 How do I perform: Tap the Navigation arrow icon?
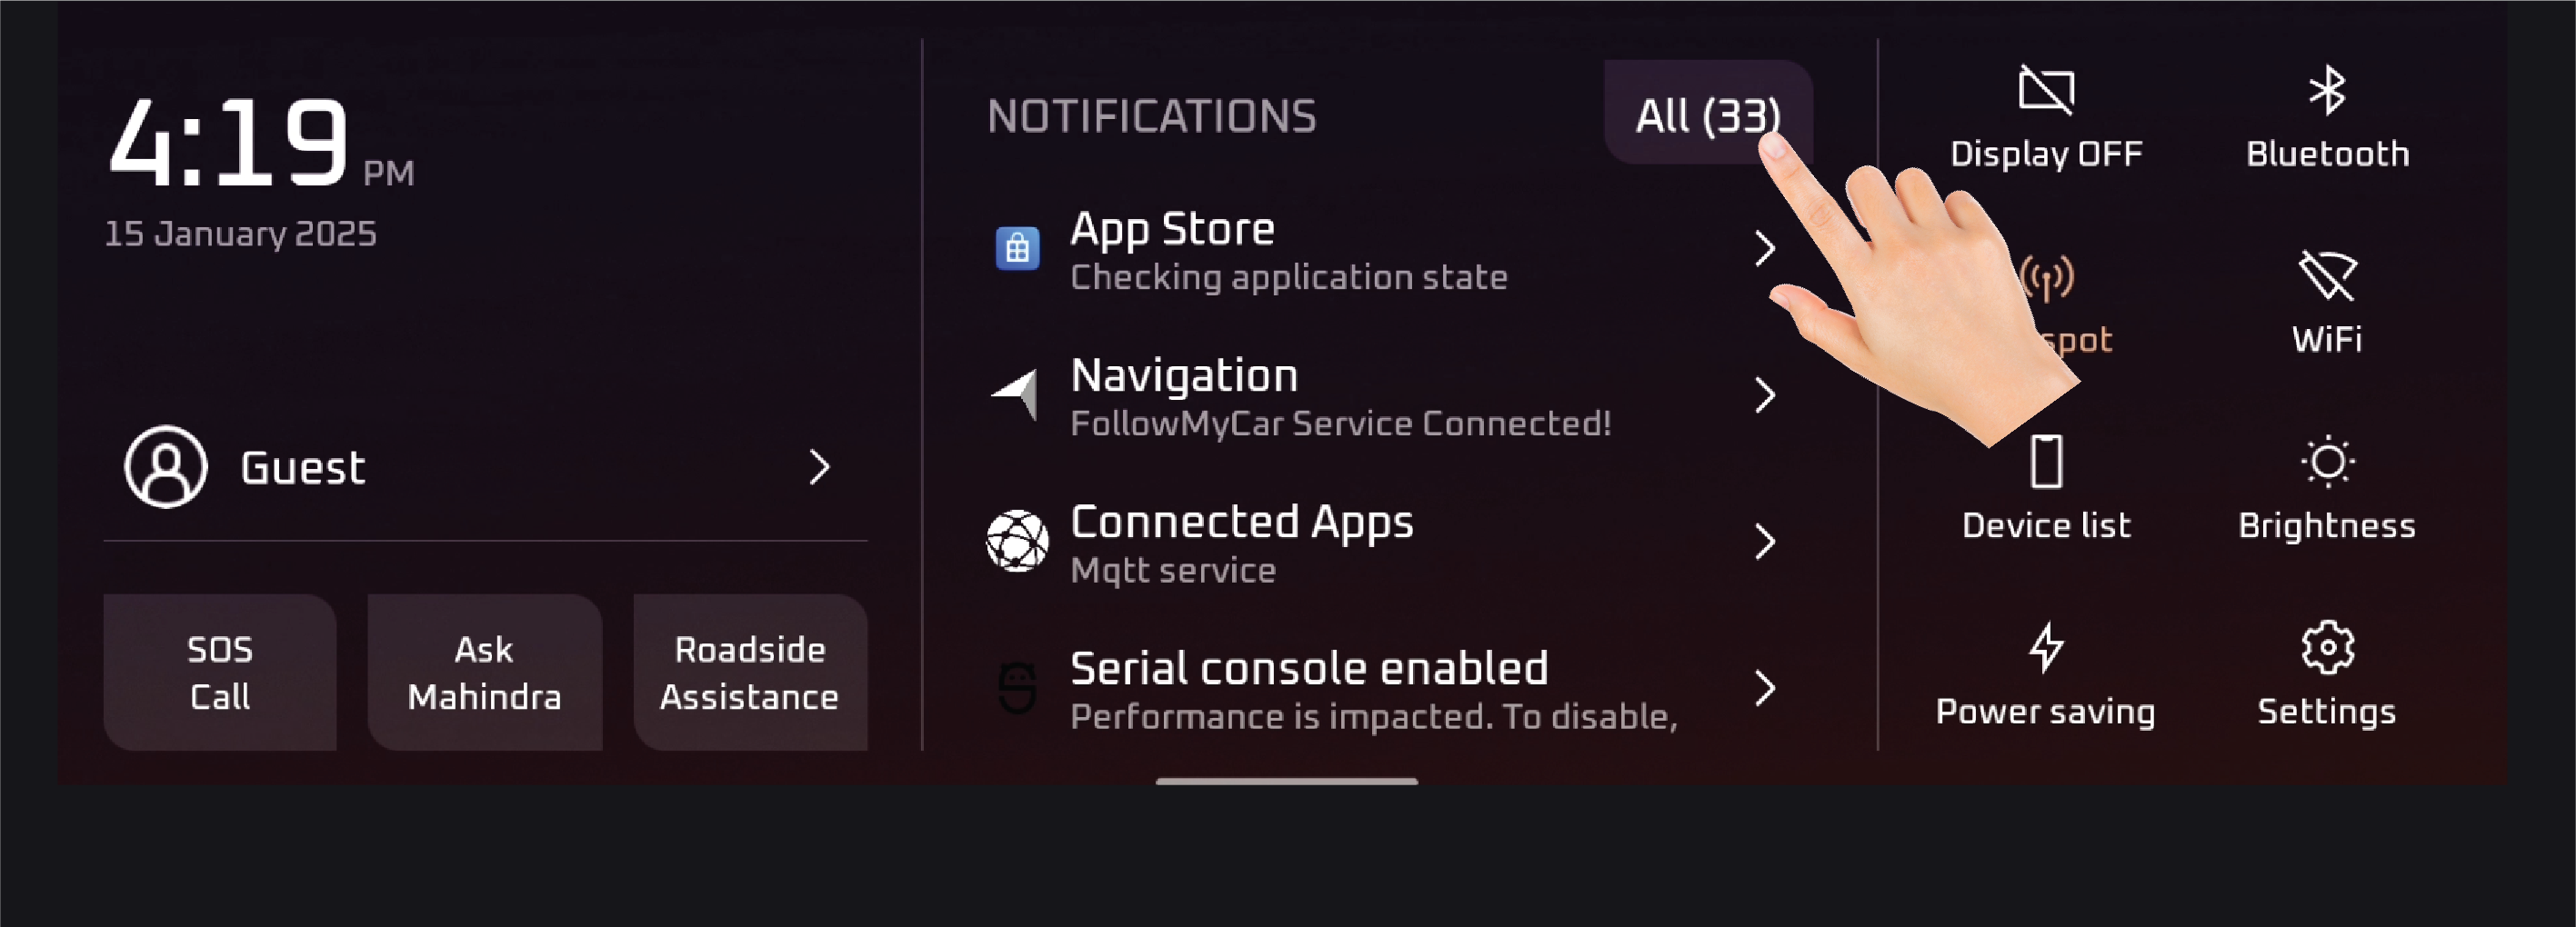[x=1016, y=394]
